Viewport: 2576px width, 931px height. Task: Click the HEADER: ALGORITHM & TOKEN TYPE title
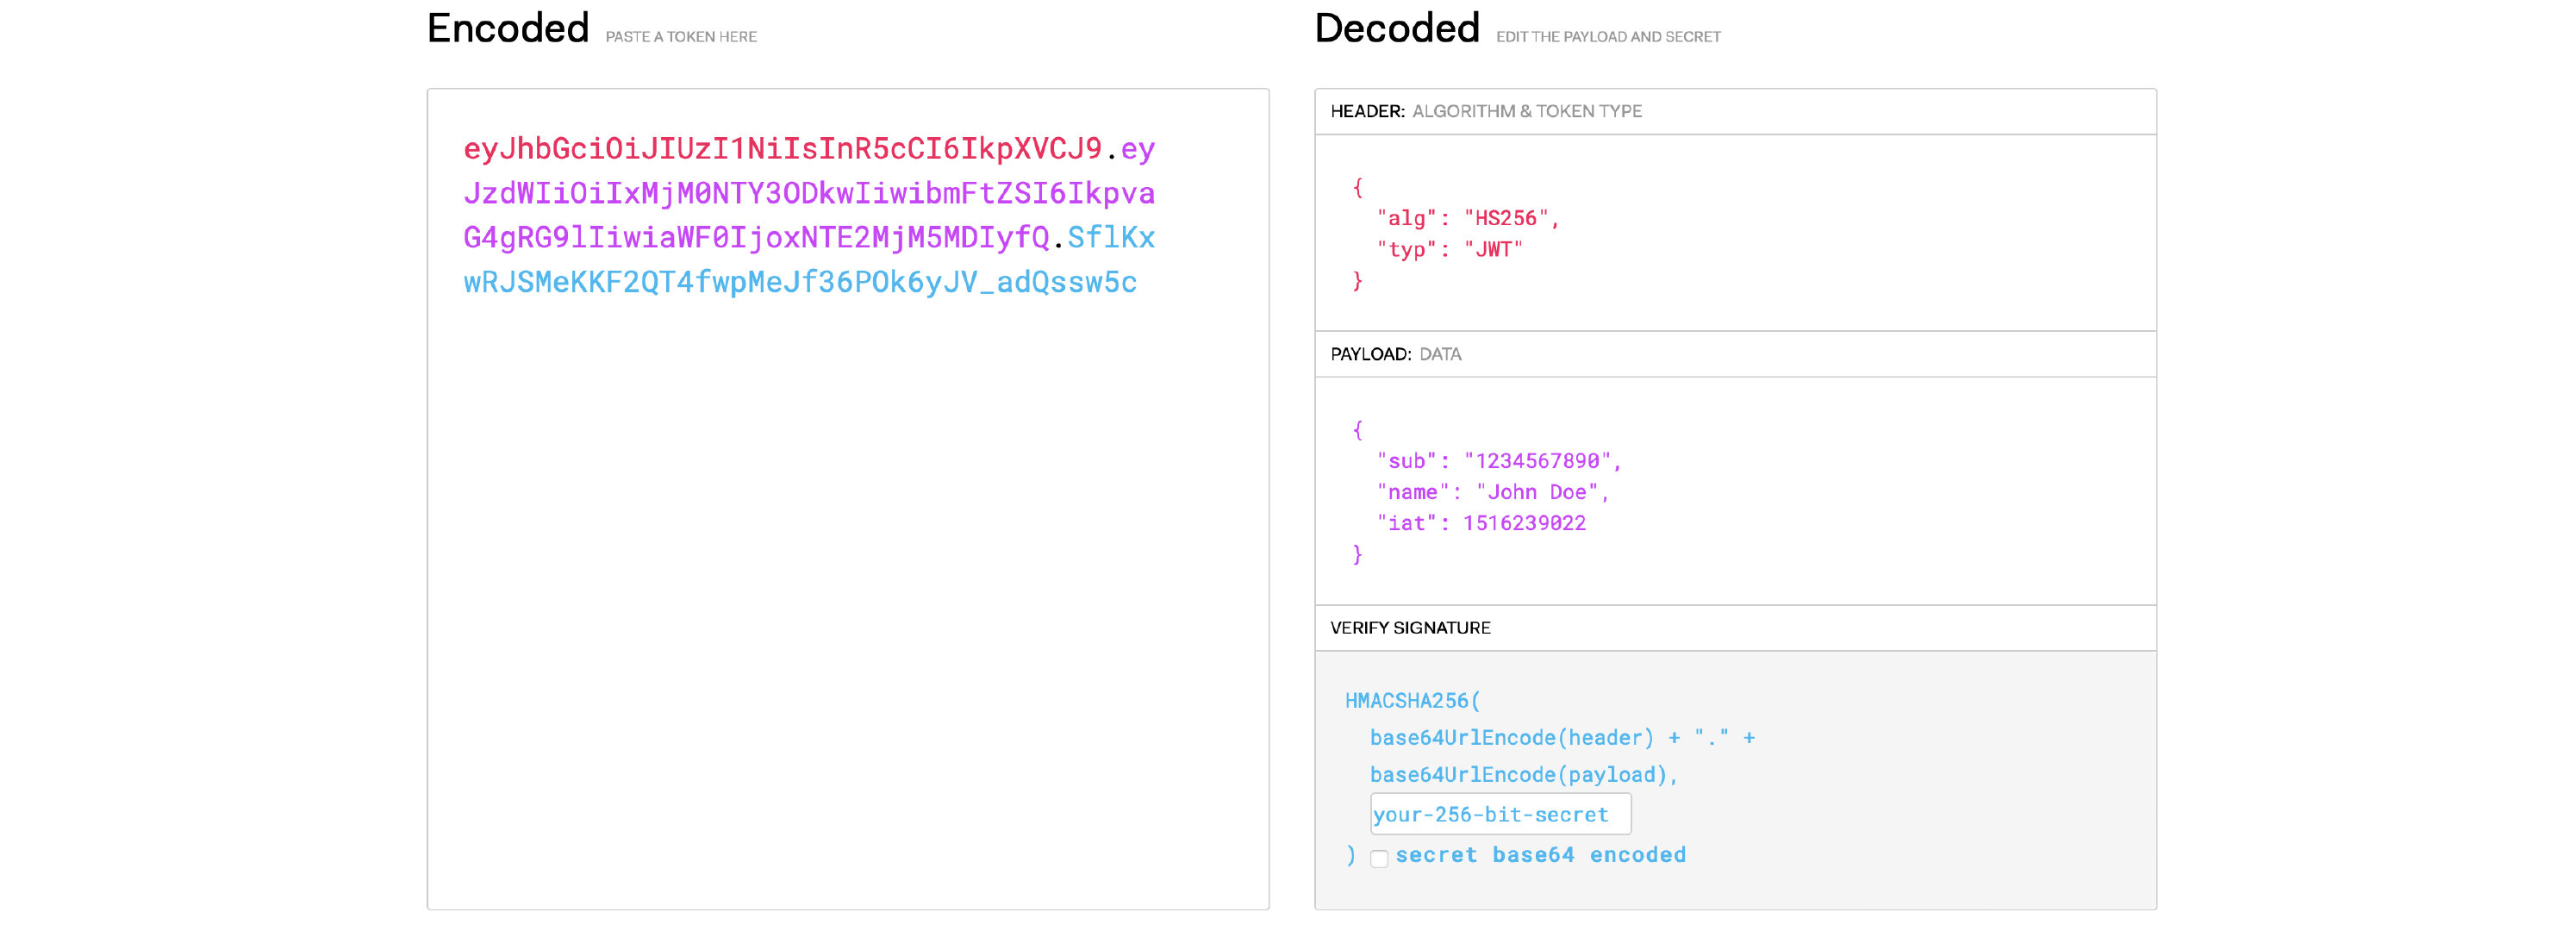pos(1486,111)
